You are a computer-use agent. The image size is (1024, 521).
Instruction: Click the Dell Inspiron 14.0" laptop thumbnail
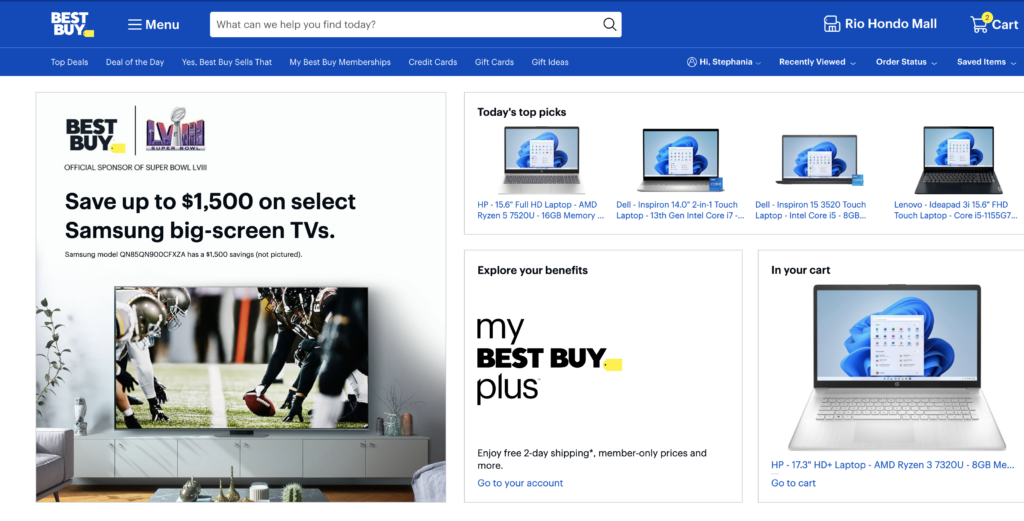click(680, 160)
